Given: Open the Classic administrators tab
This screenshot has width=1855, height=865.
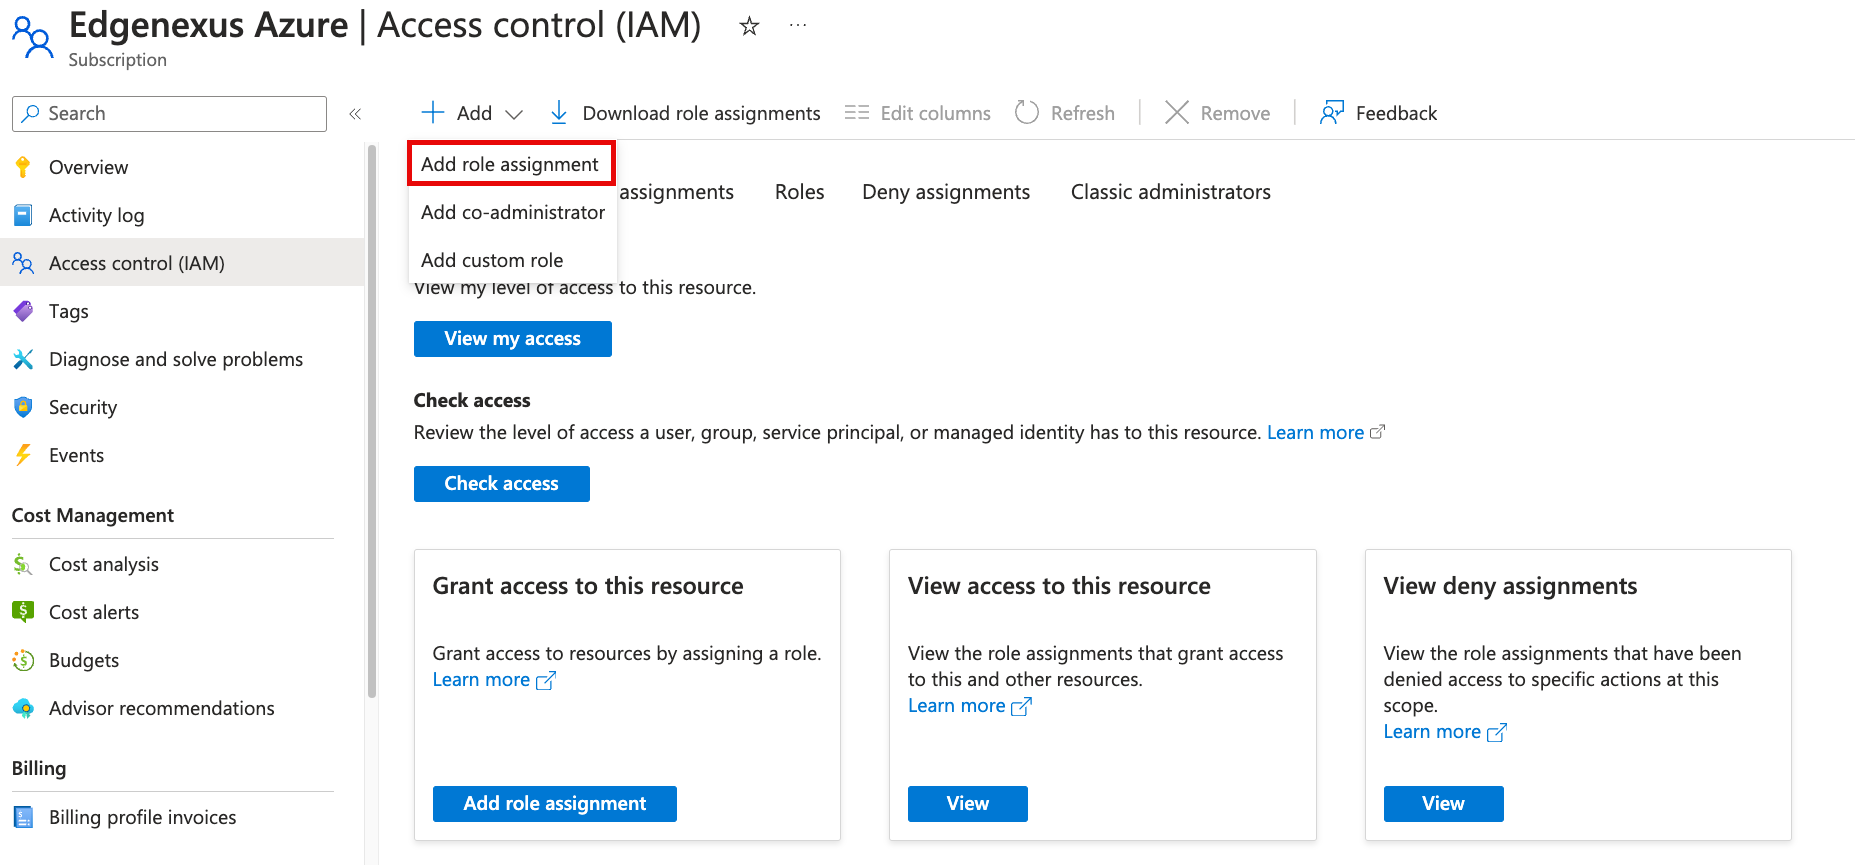Looking at the screenshot, I should tap(1171, 192).
